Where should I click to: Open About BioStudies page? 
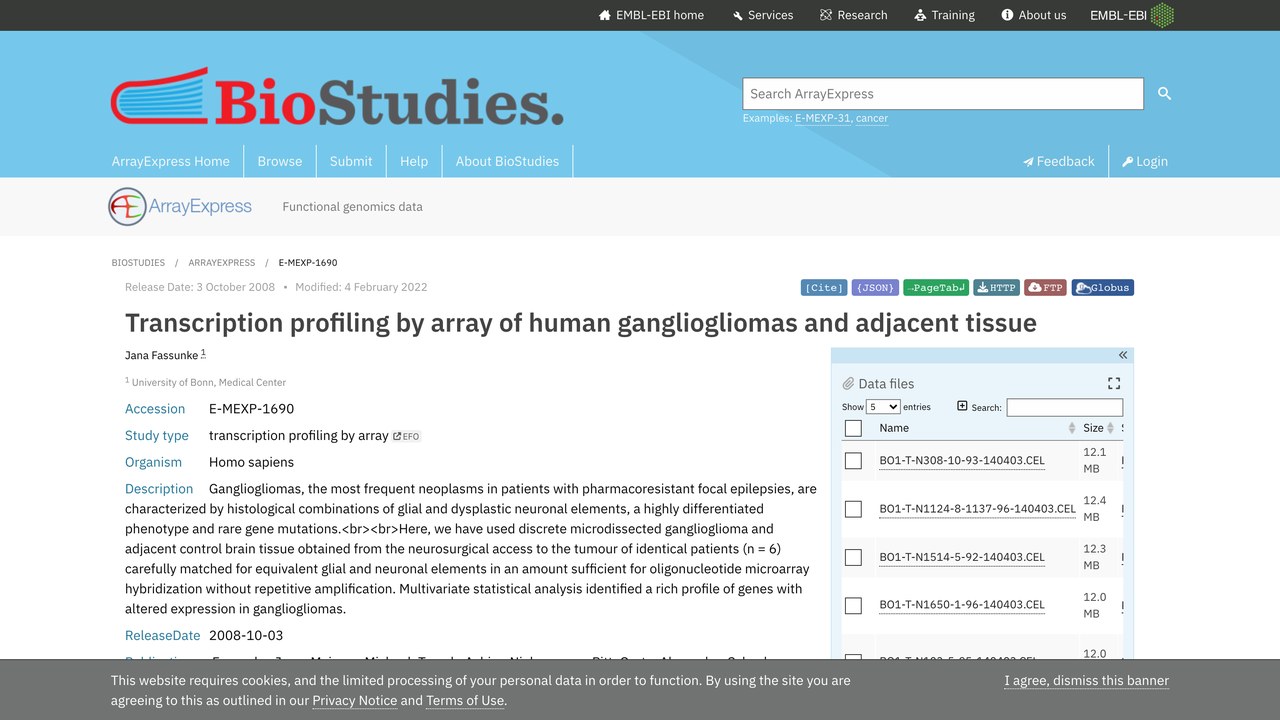tap(507, 161)
